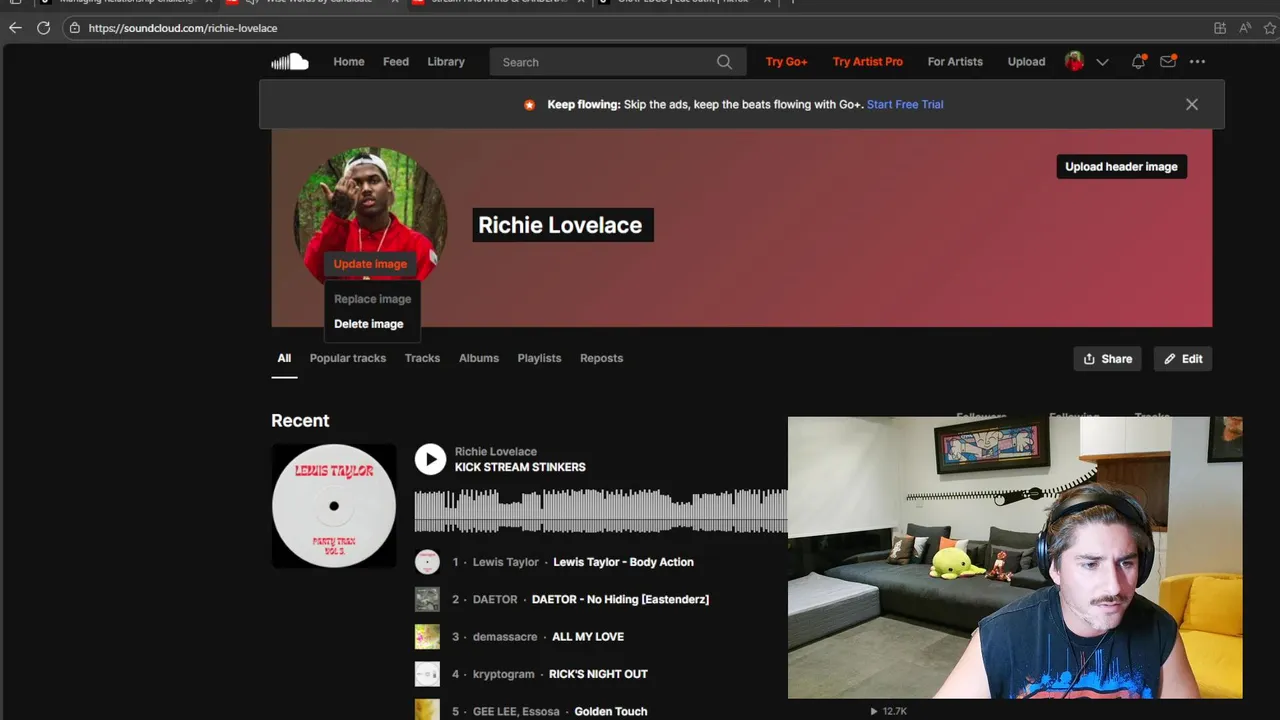
Task: Click the Share button
Action: click(x=1107, y=359)
